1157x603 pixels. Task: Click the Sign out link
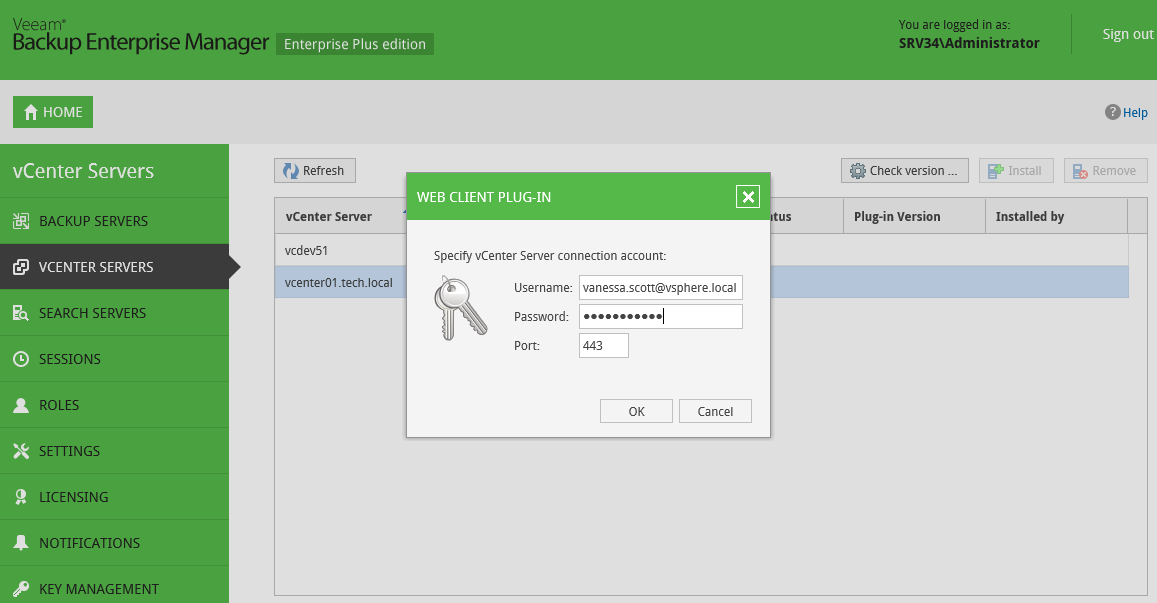coord(1127,34)
